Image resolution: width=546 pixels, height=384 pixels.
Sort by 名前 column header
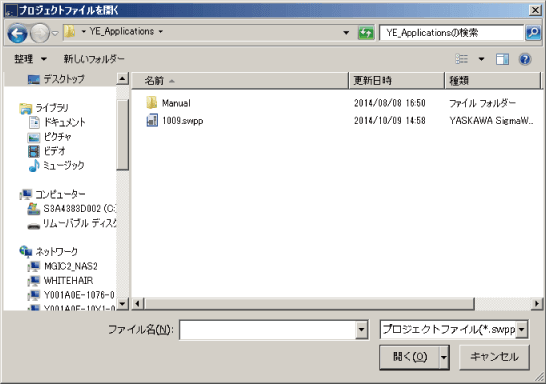pos(240,81)
